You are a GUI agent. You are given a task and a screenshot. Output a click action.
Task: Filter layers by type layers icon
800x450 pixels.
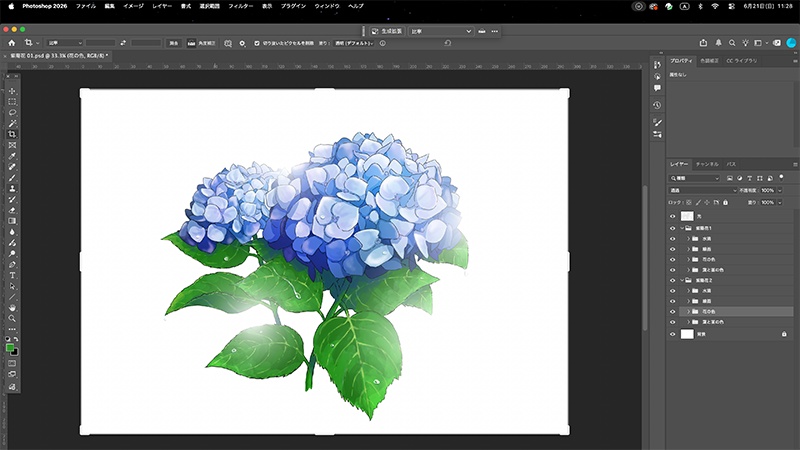tap(749, 178)
